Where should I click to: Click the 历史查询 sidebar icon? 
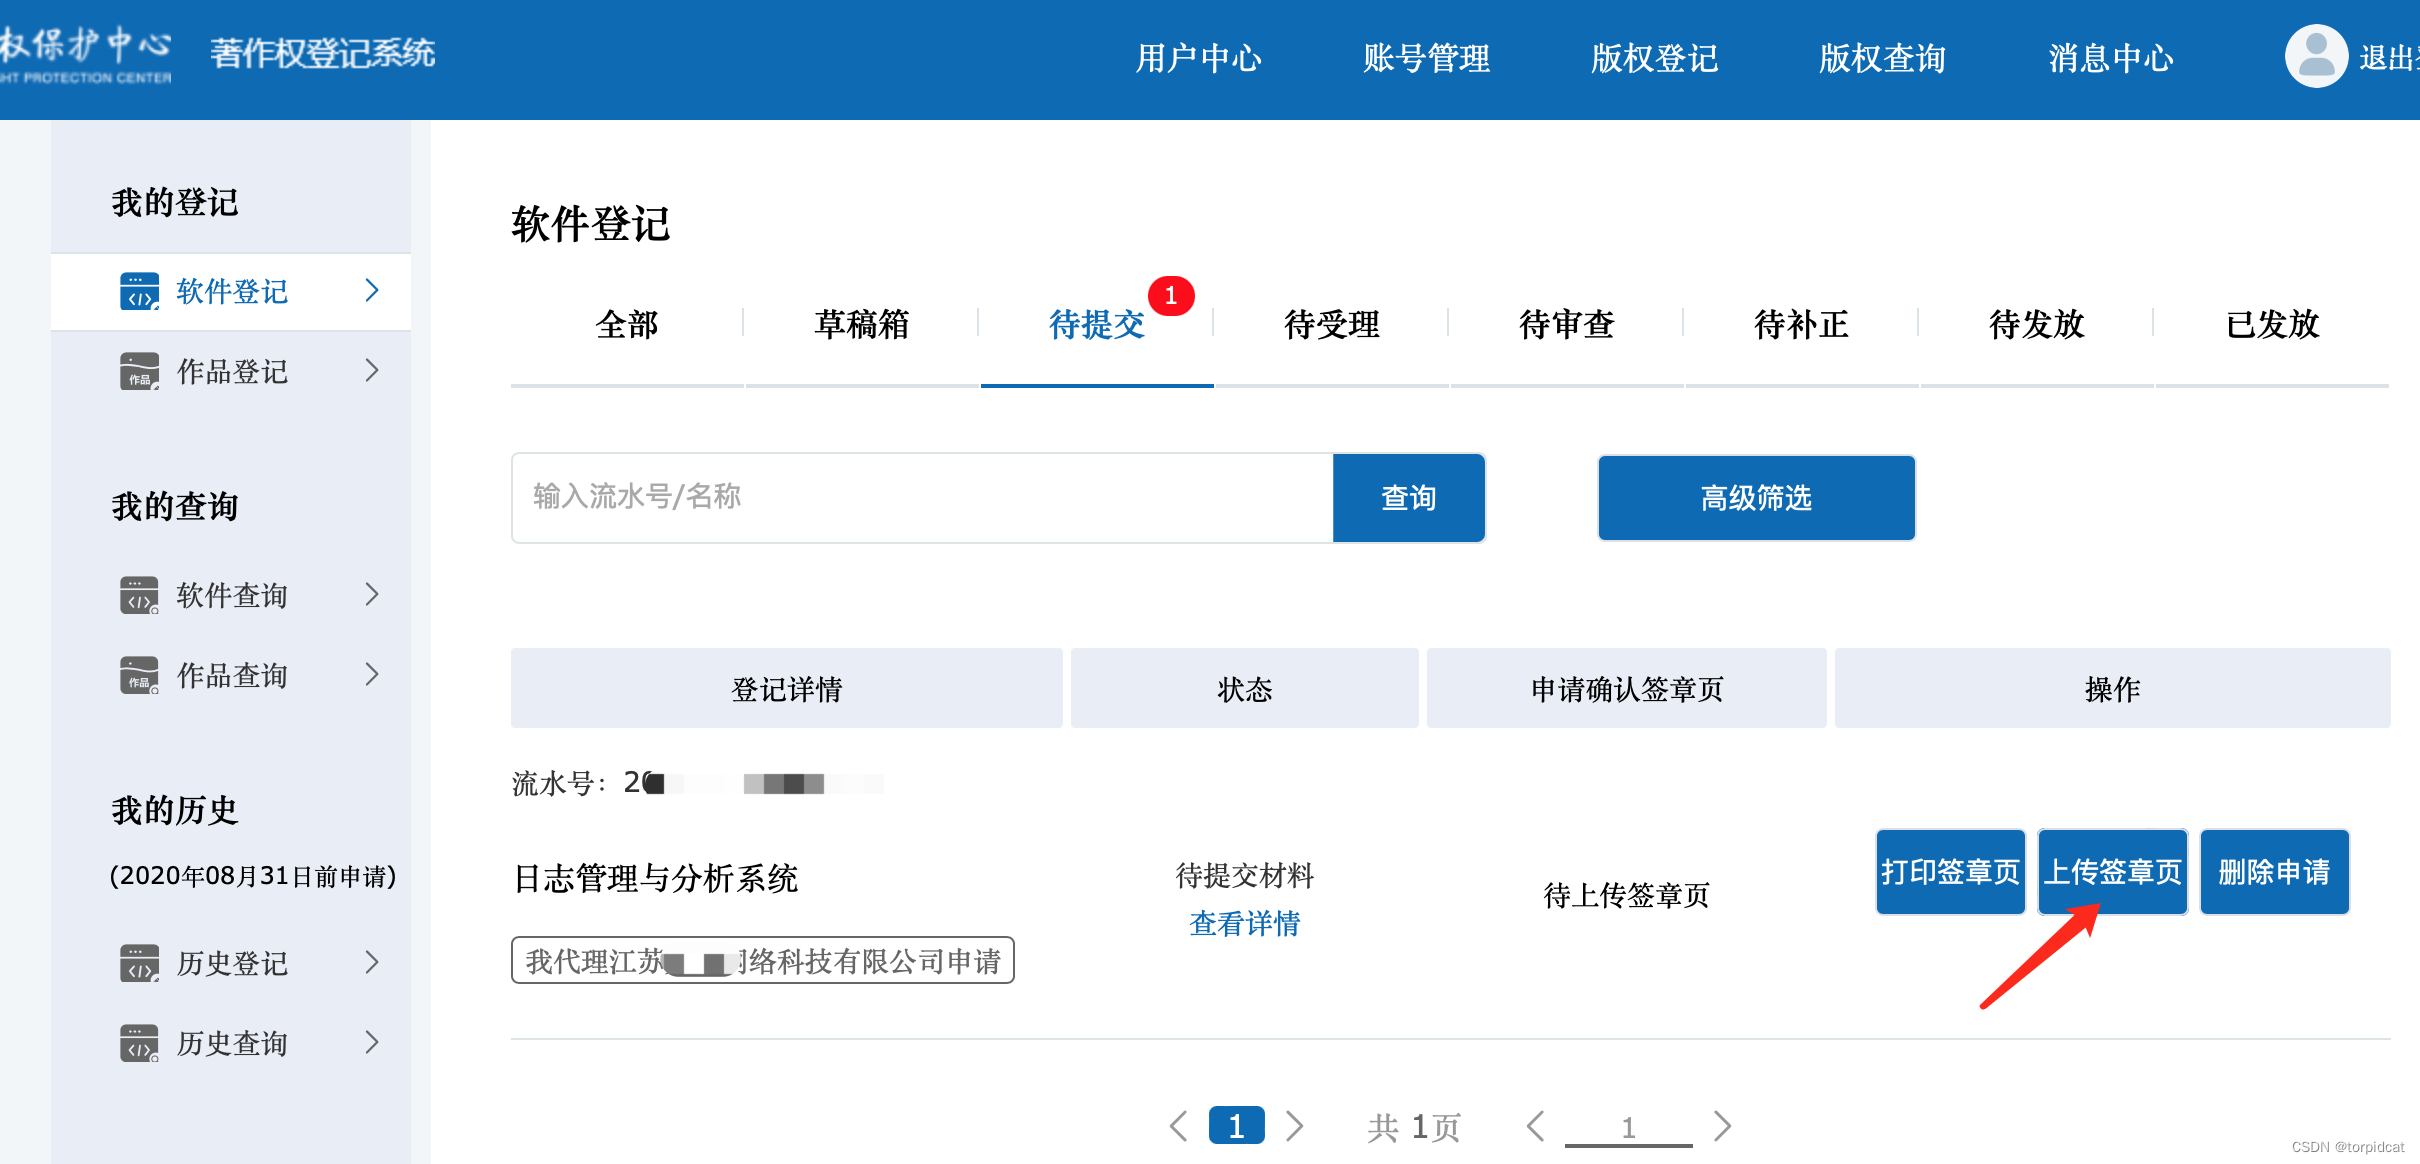pyautogui.click(x=139, y=1043)
